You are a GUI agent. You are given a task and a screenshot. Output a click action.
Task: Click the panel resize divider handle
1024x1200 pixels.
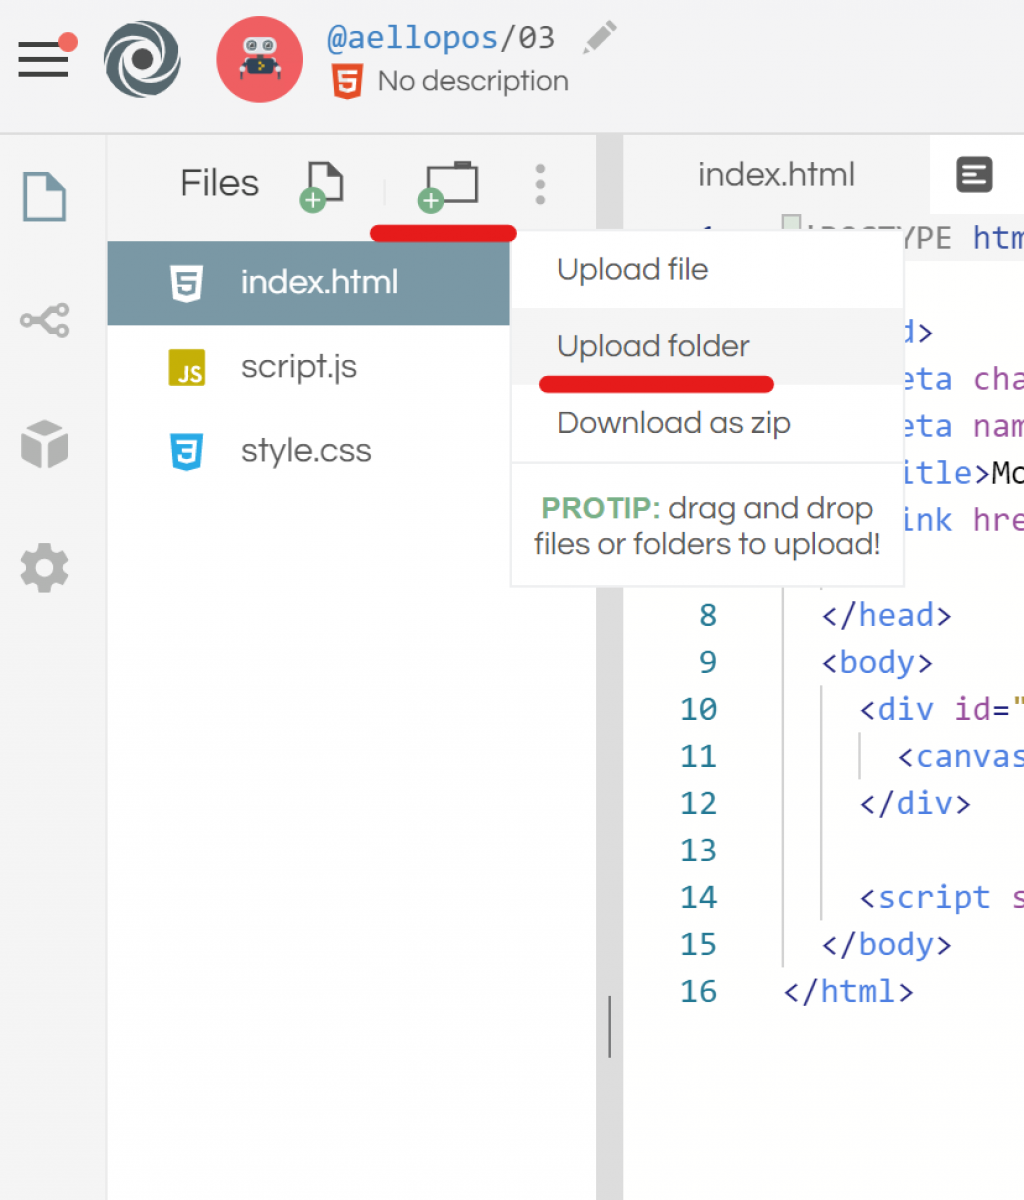point(609,1026)
